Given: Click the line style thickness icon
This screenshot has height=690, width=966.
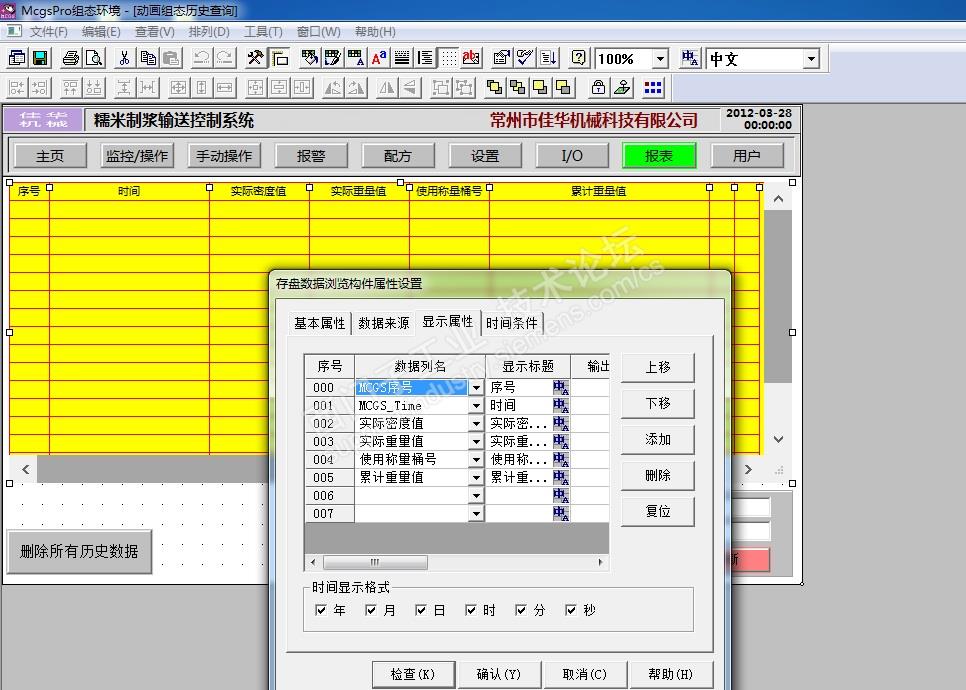Looking at the screenshot, I should coord(402,59).
